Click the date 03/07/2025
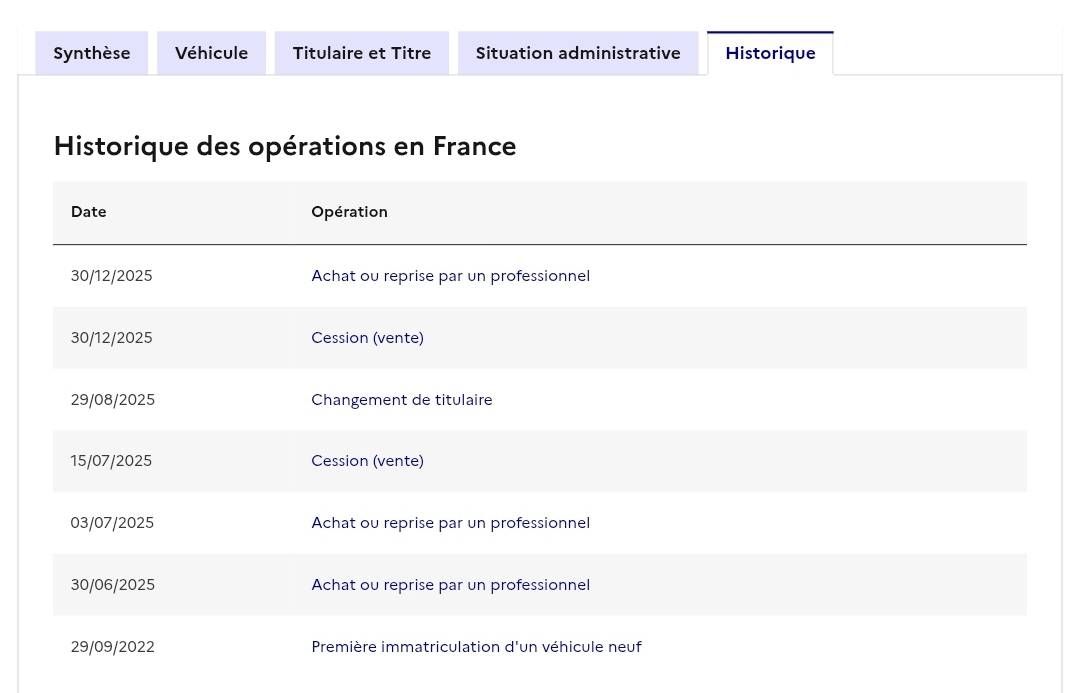This screenshot has height=693, width=1079. click(x=112, y=523)
